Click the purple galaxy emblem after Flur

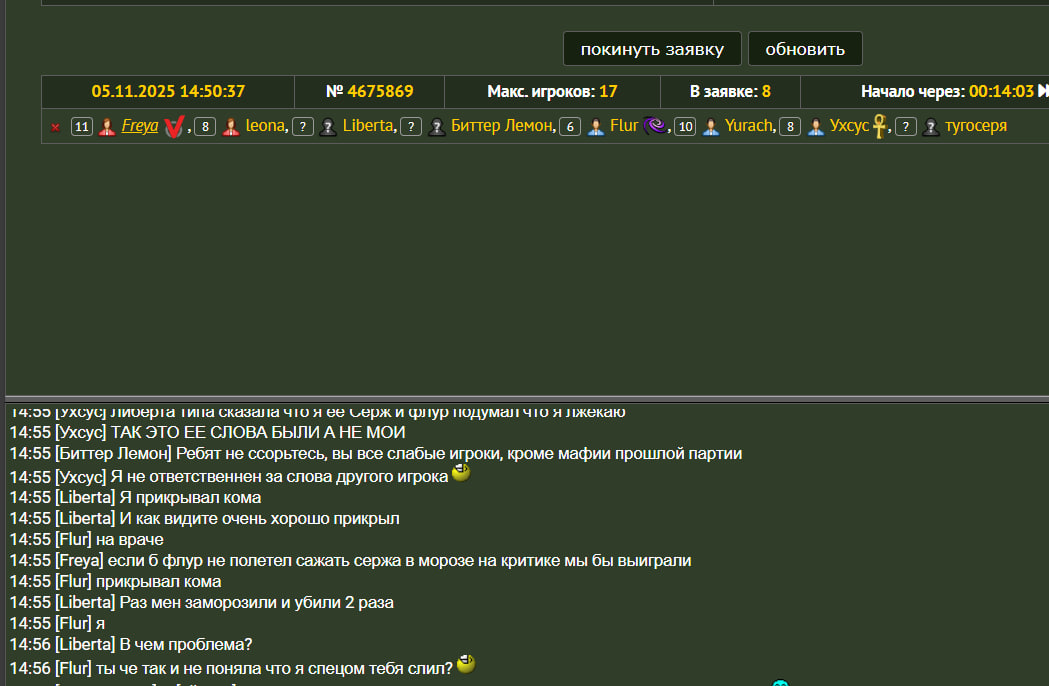654,125
